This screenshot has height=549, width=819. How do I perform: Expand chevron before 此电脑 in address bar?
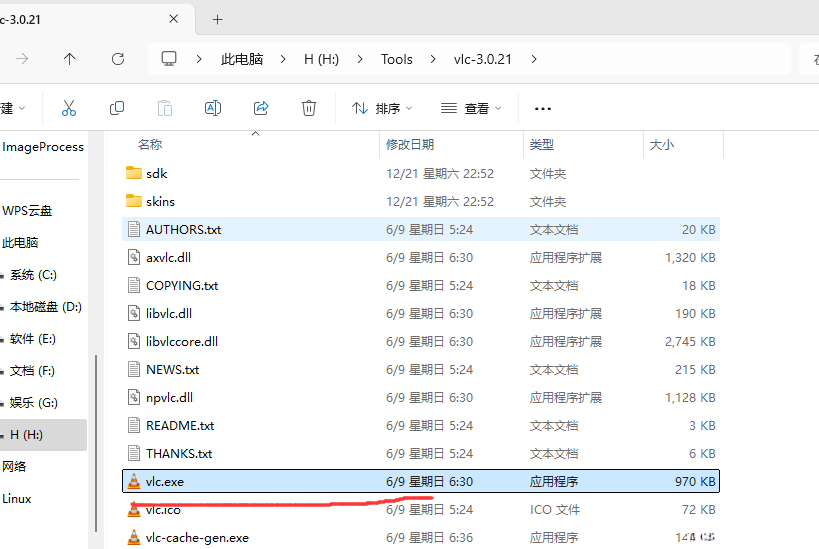199,59
